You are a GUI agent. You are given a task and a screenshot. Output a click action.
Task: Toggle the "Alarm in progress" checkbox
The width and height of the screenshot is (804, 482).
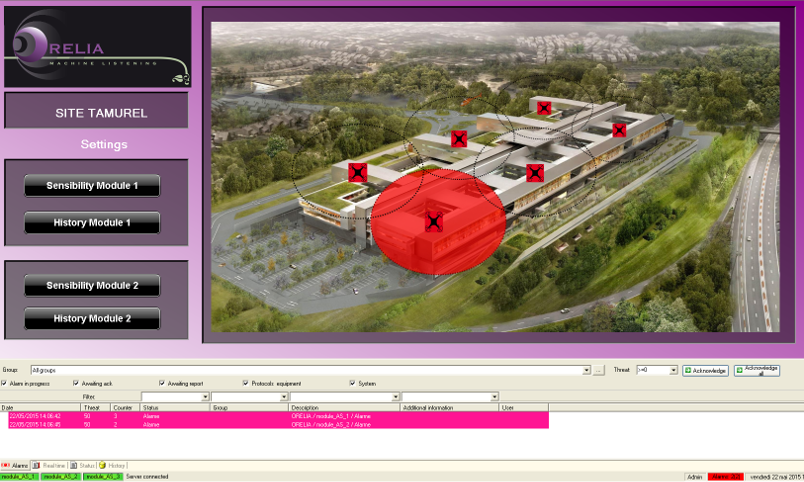[x=4, y=383]
